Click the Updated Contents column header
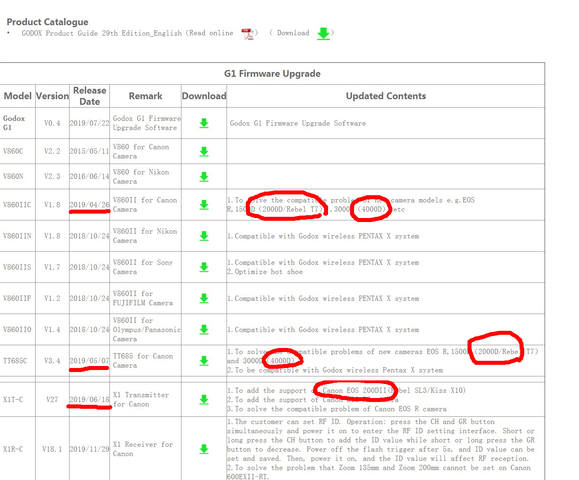Image resolution: width=579 pixels, height=480 pixels. pyautogui.click(x=386, y=96)
